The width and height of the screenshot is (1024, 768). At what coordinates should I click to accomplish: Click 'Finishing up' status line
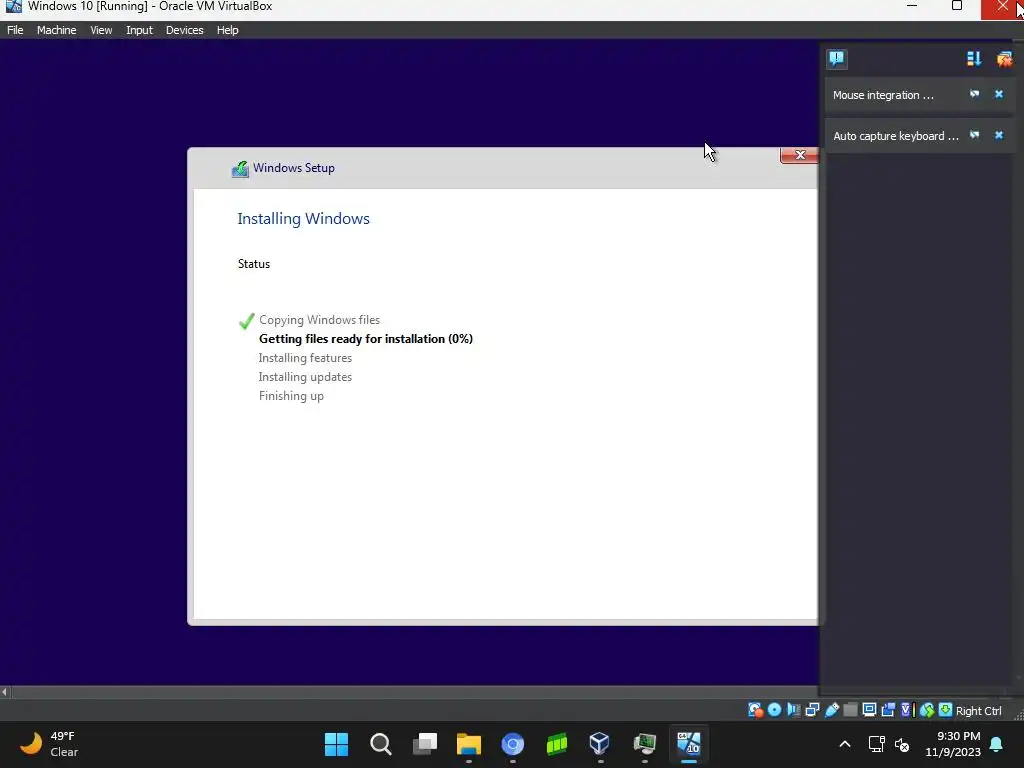(x=291, y=396)
